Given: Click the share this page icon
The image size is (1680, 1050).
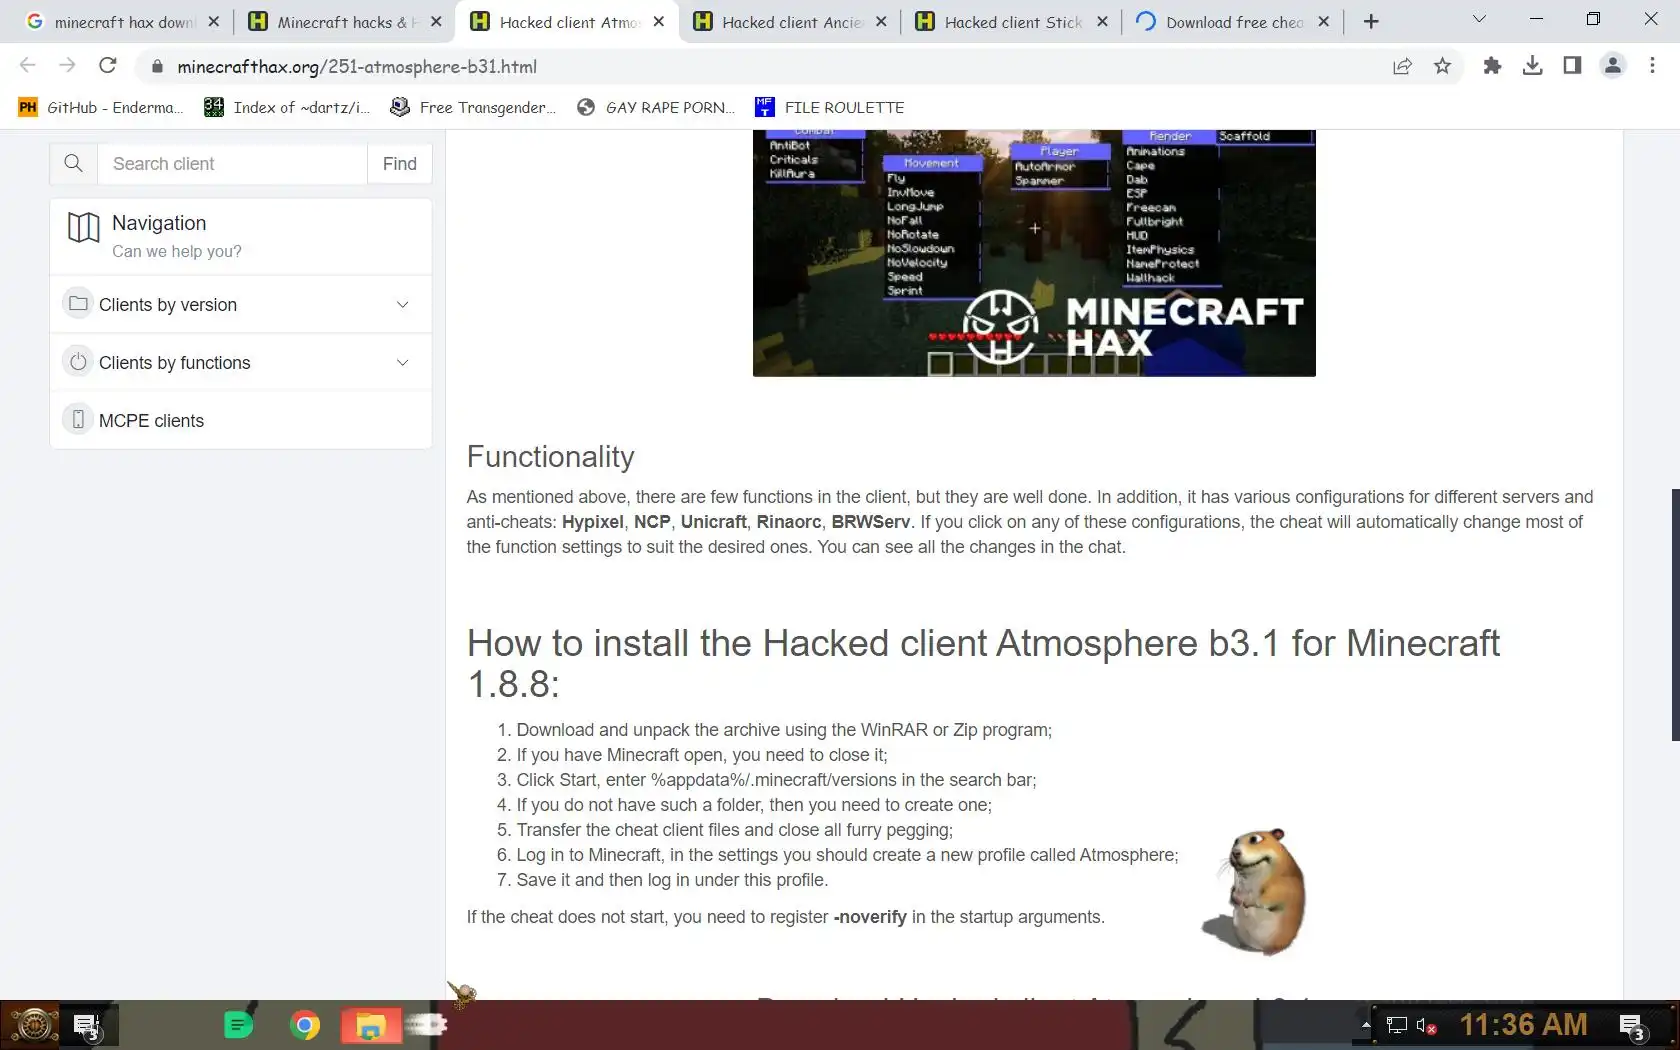Looking at the screenshot, I should coord(1402,66).
